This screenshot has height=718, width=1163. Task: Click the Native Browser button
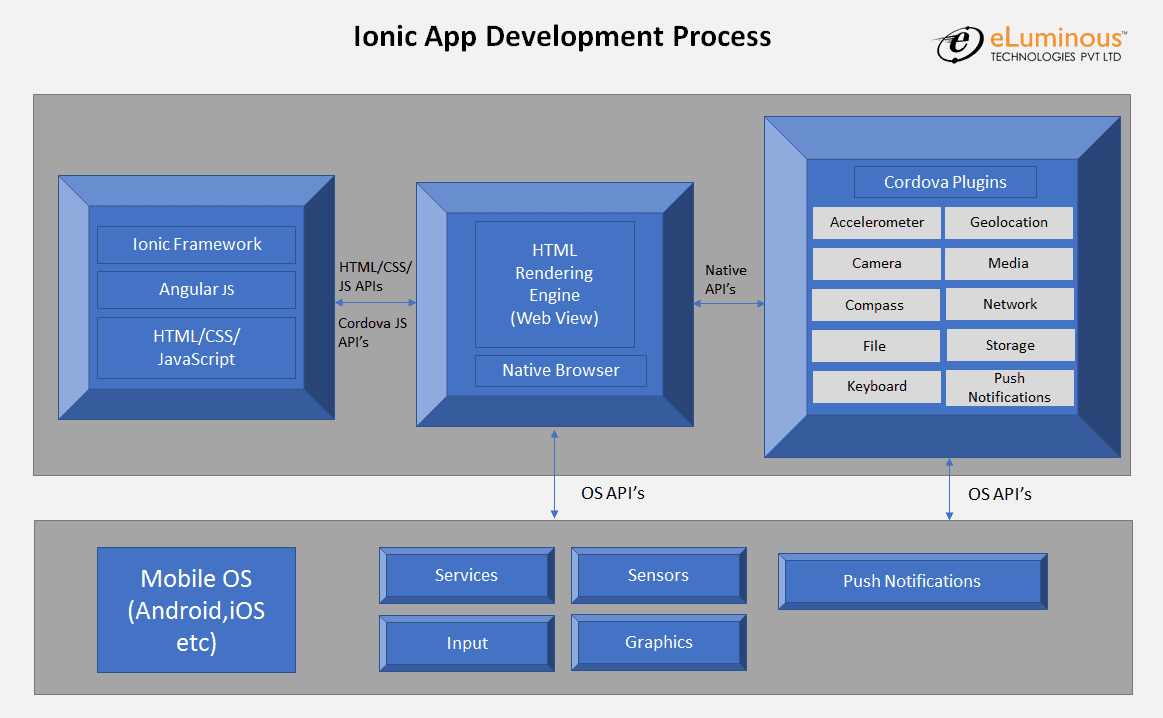(x=560, y=370)
